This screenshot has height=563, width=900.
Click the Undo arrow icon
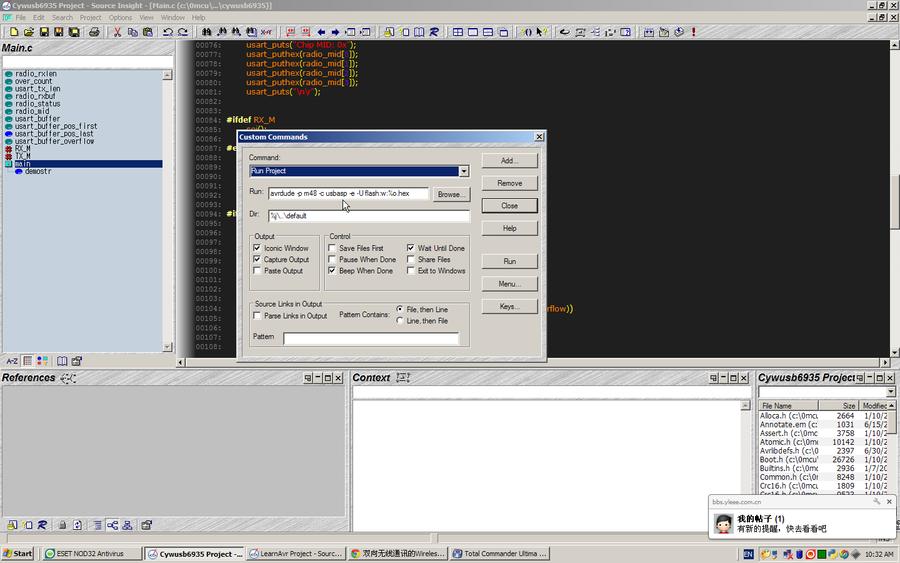[x=167, y=32]
